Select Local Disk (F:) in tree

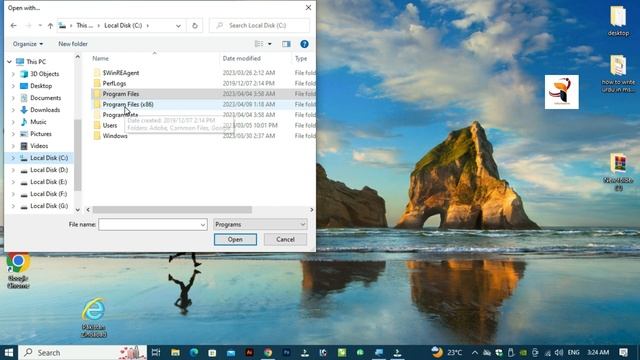(49, 194)
